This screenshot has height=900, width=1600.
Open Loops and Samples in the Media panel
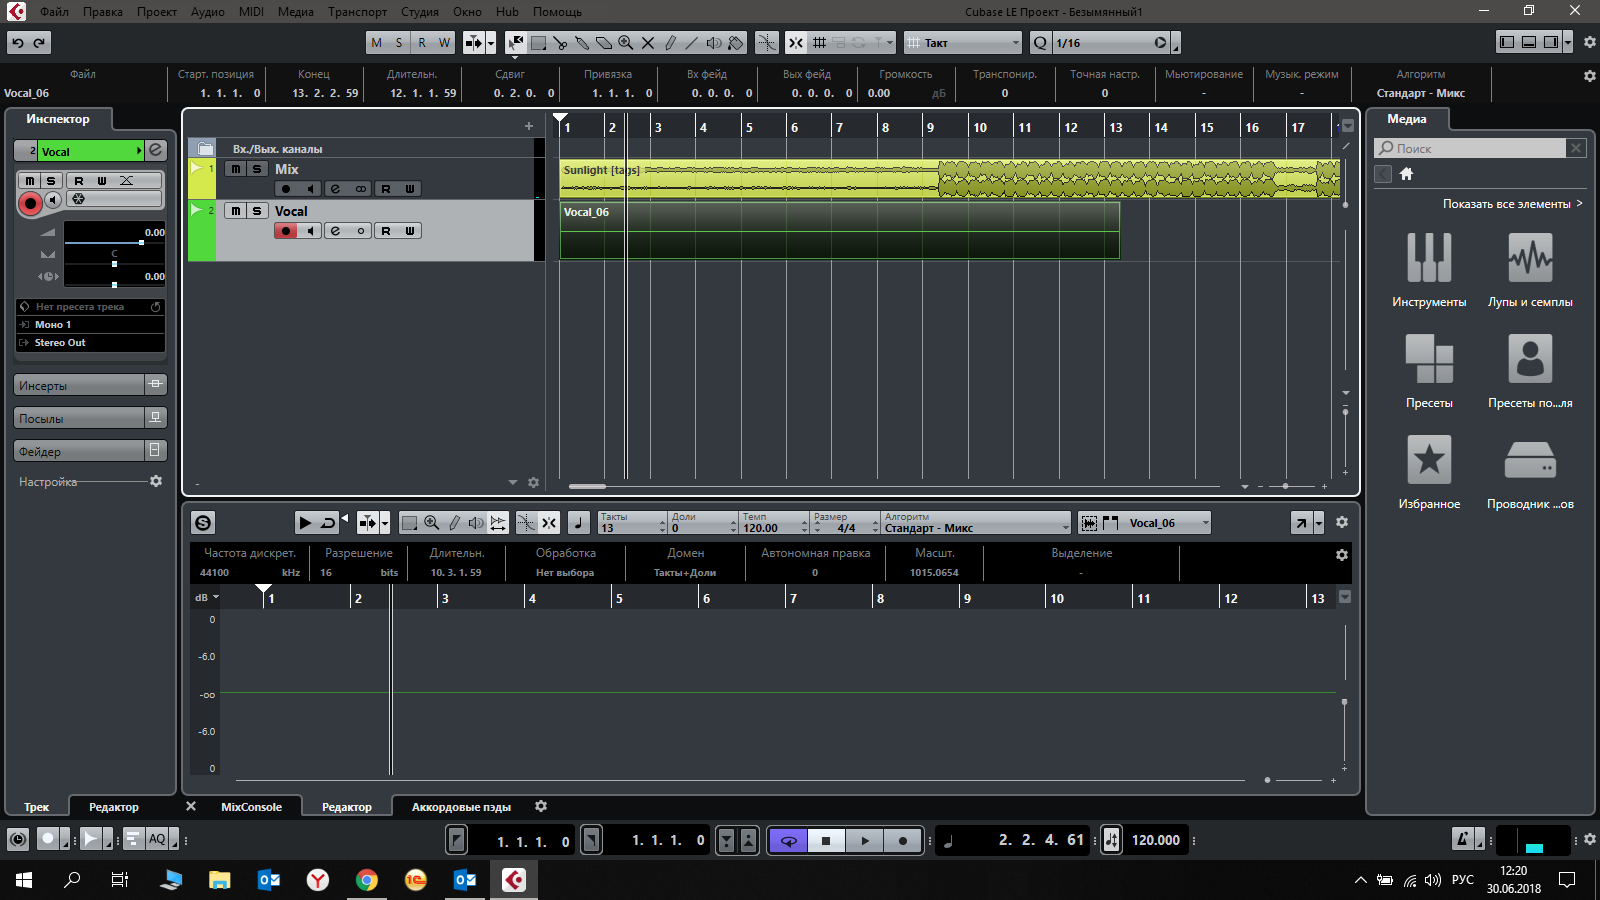(1530, 270)
